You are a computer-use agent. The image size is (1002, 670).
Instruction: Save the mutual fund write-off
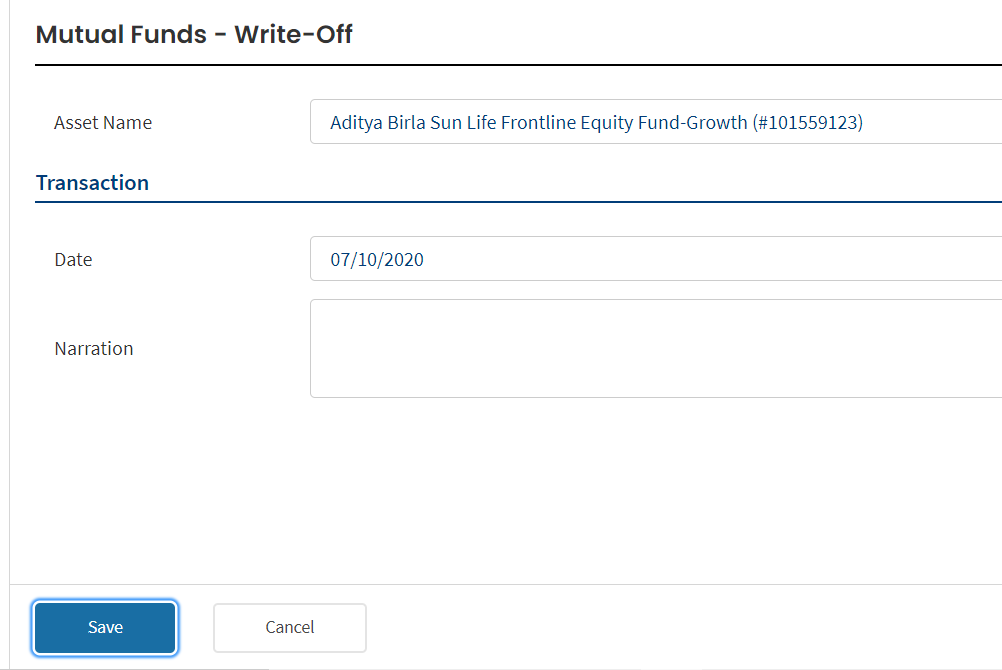tap(105, 627)
